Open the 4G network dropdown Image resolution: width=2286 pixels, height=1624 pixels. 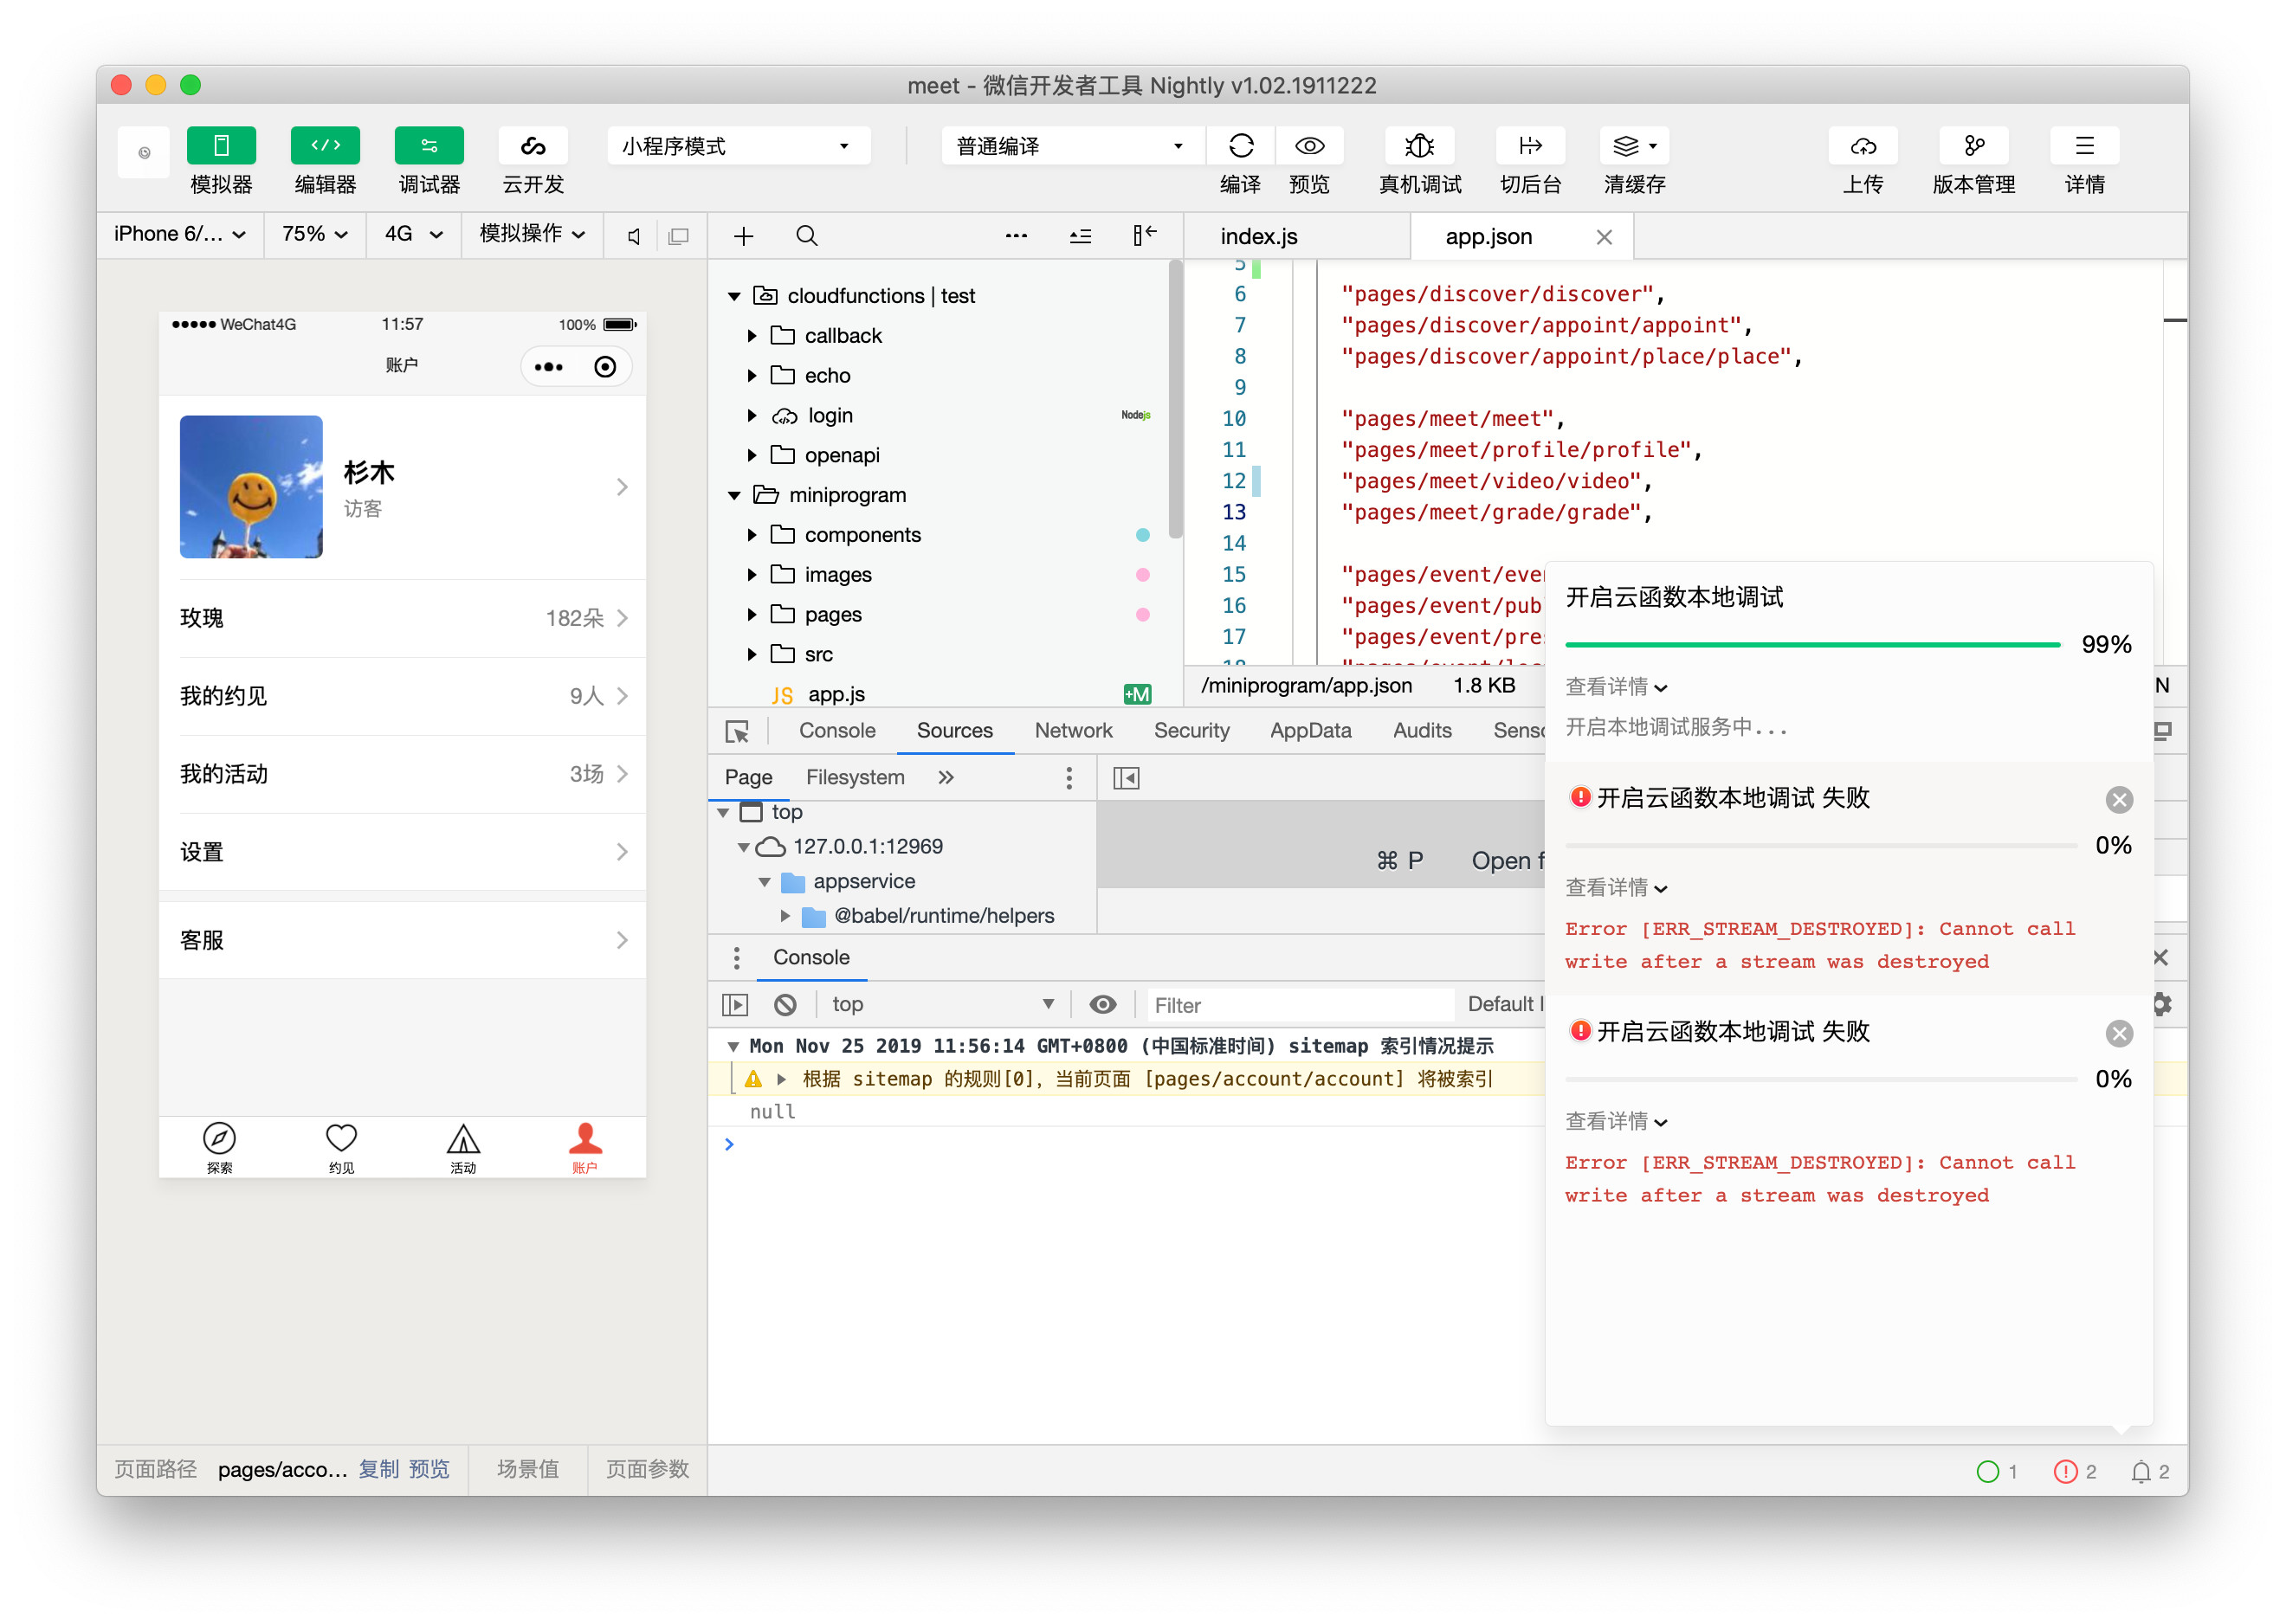(414, 234)
